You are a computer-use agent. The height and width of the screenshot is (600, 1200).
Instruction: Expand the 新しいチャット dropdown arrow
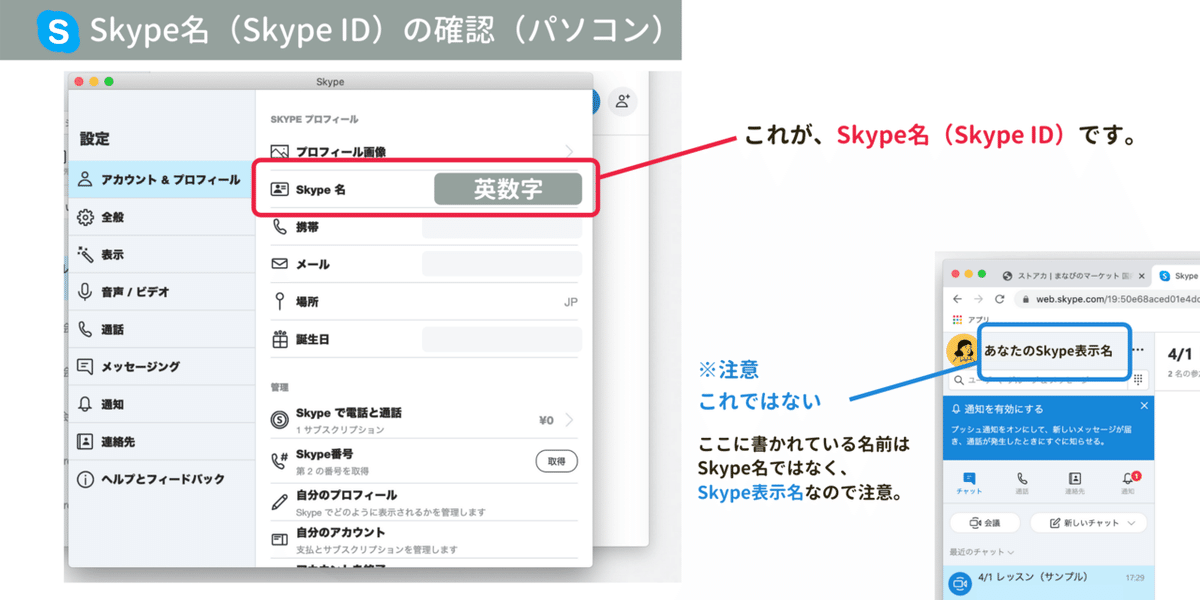coord(1132,523)
